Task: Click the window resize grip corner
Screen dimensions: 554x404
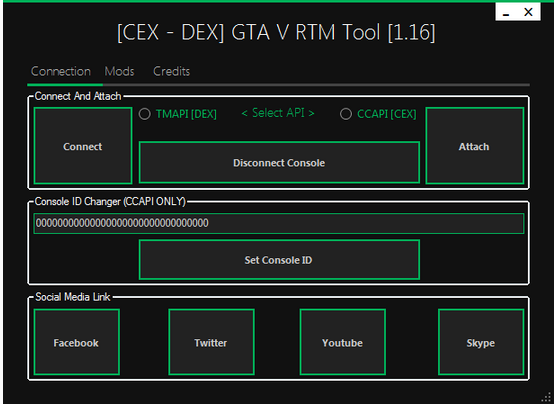Action: pyautogui.click(x=547, y=397)
